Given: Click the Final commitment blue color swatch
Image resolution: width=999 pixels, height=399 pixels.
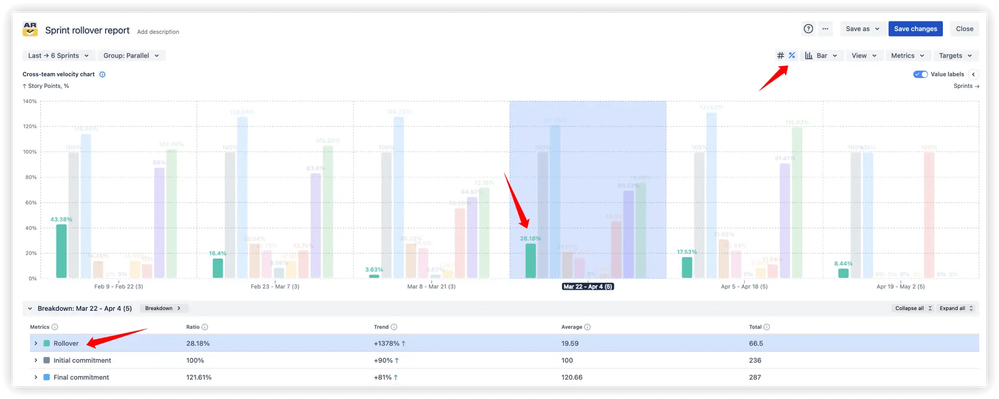Looking at the screenshot, I should [47, 377].
